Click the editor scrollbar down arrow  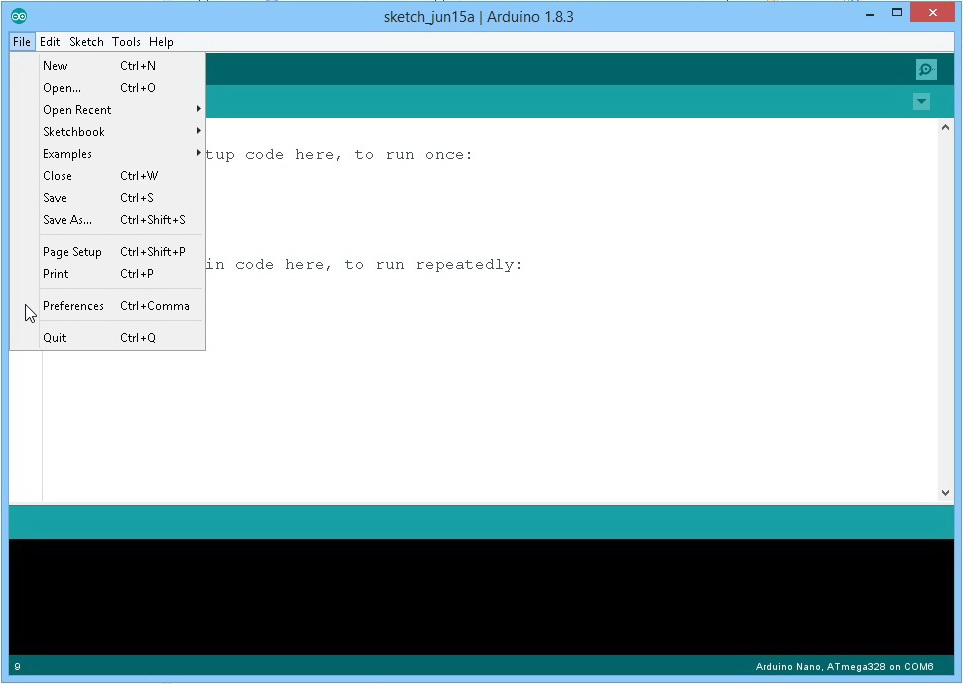point(946,493)
